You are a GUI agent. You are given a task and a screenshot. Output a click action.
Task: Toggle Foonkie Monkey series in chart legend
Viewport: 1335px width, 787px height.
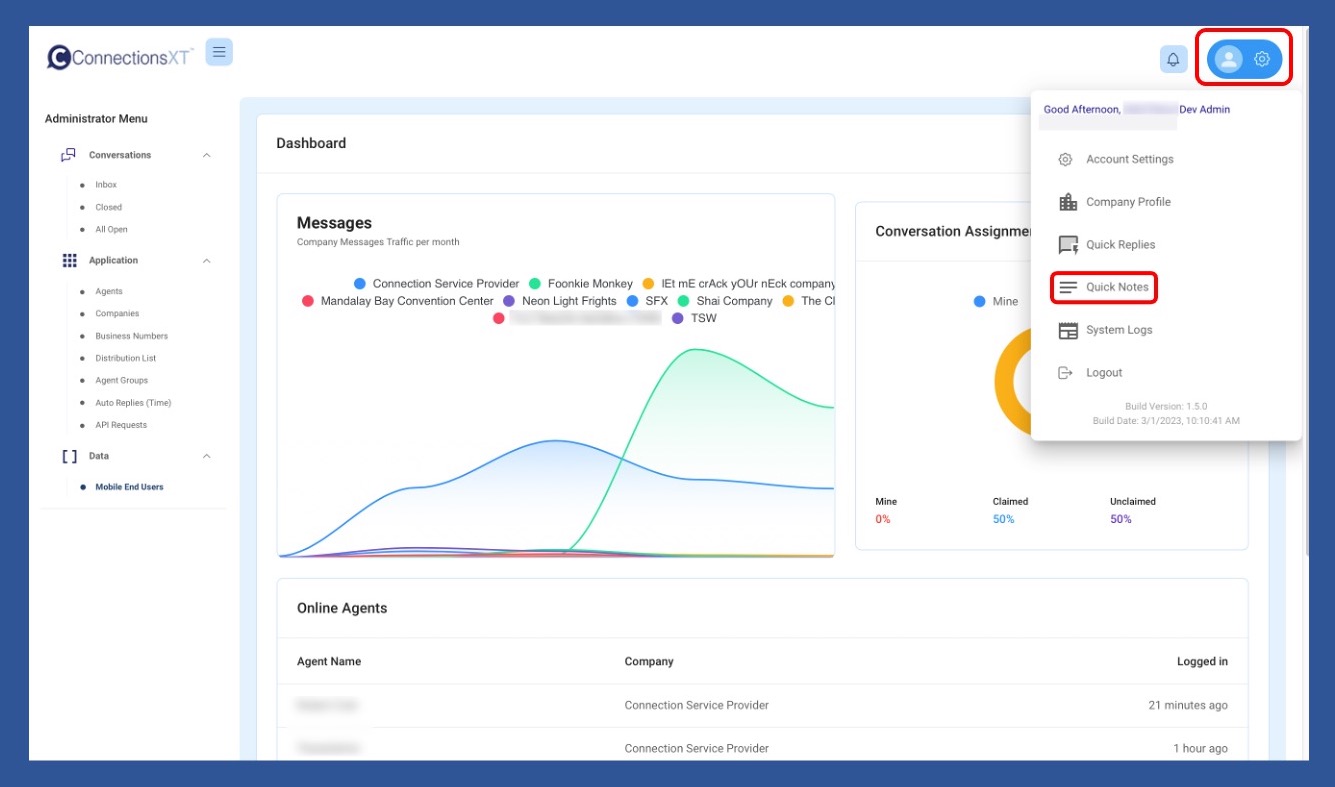580,284
